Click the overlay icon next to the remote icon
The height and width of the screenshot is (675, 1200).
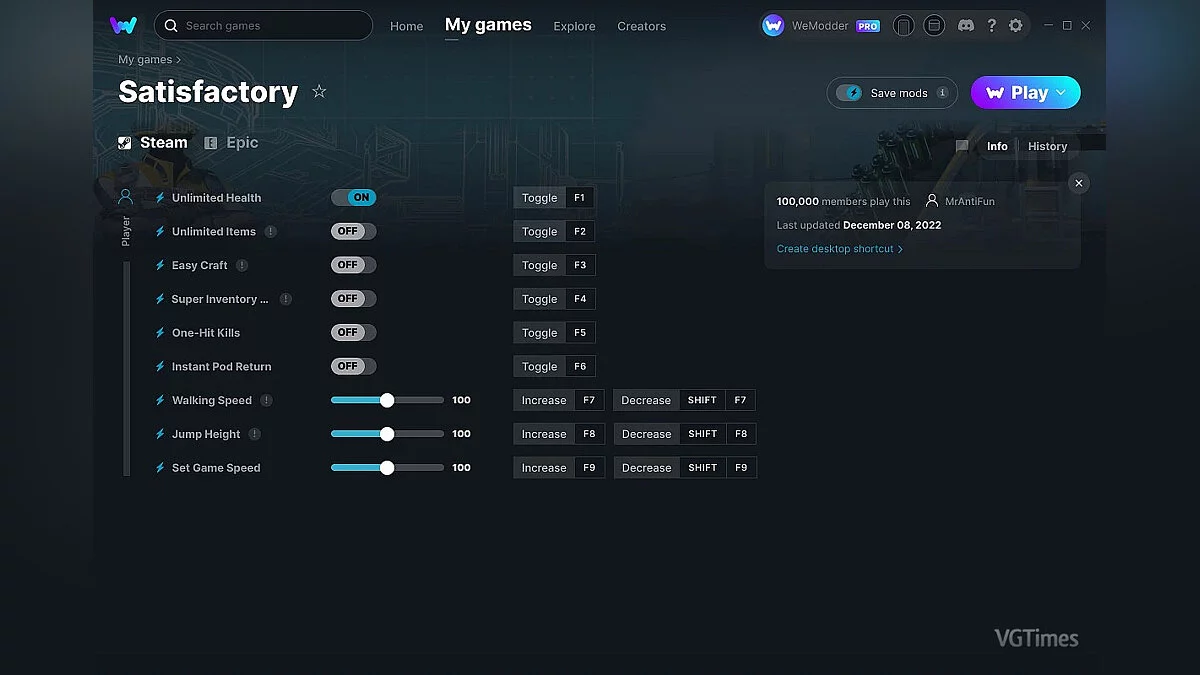[x=934, y=25]
